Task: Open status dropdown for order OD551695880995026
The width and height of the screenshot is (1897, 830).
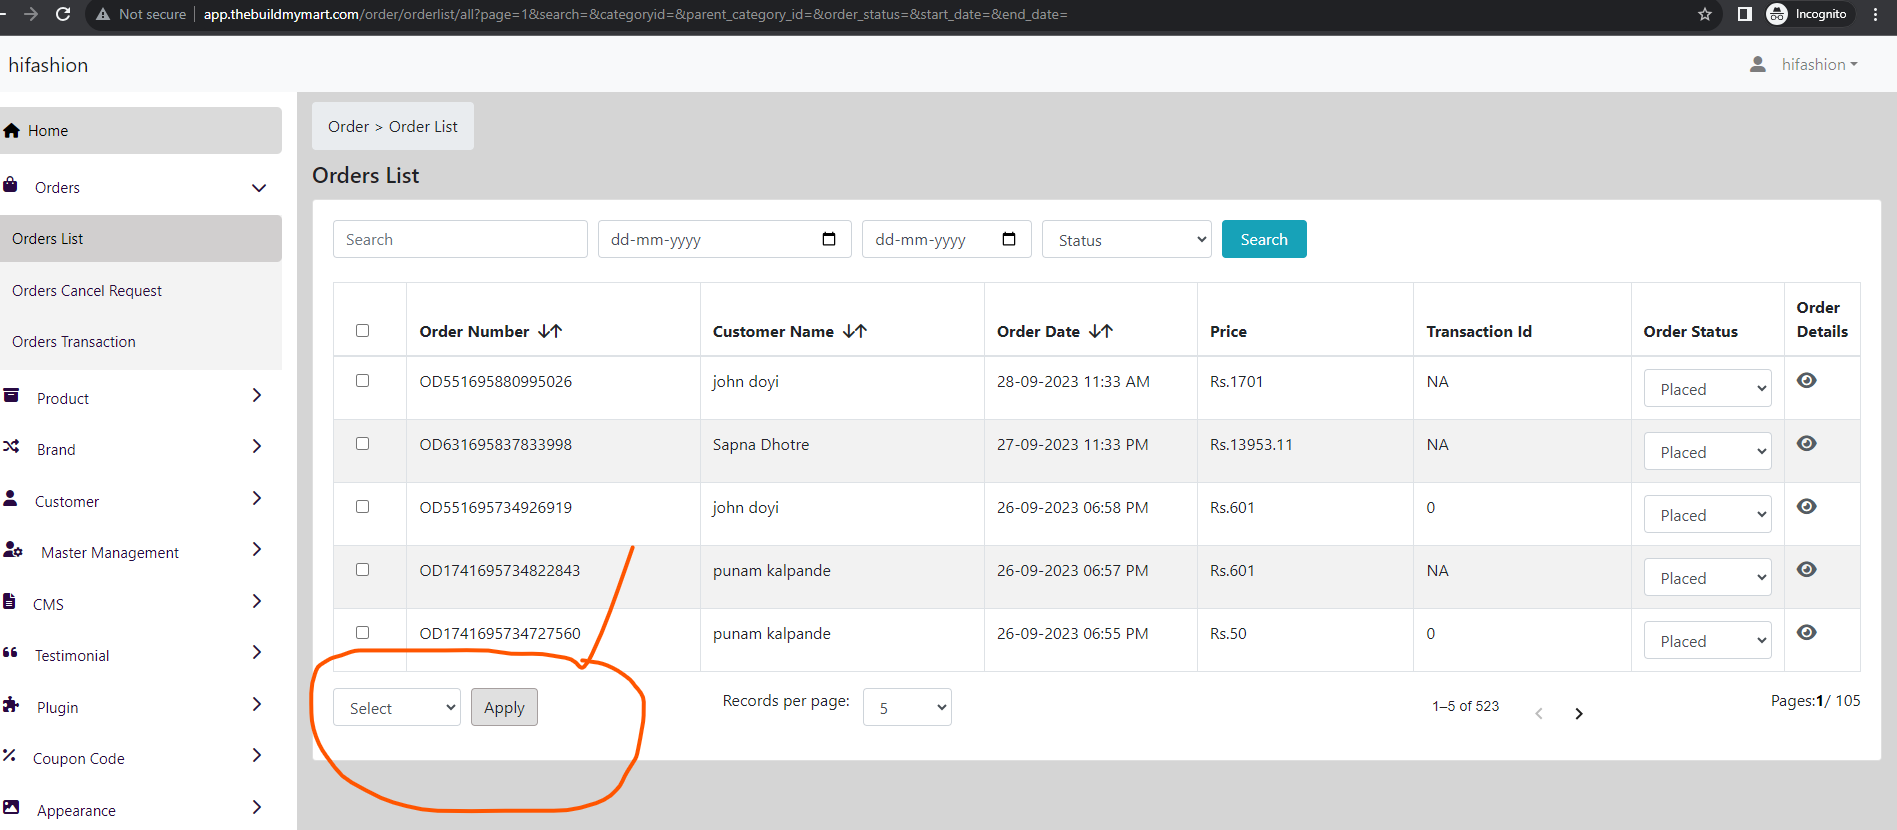Action: tap(1708, 389)
